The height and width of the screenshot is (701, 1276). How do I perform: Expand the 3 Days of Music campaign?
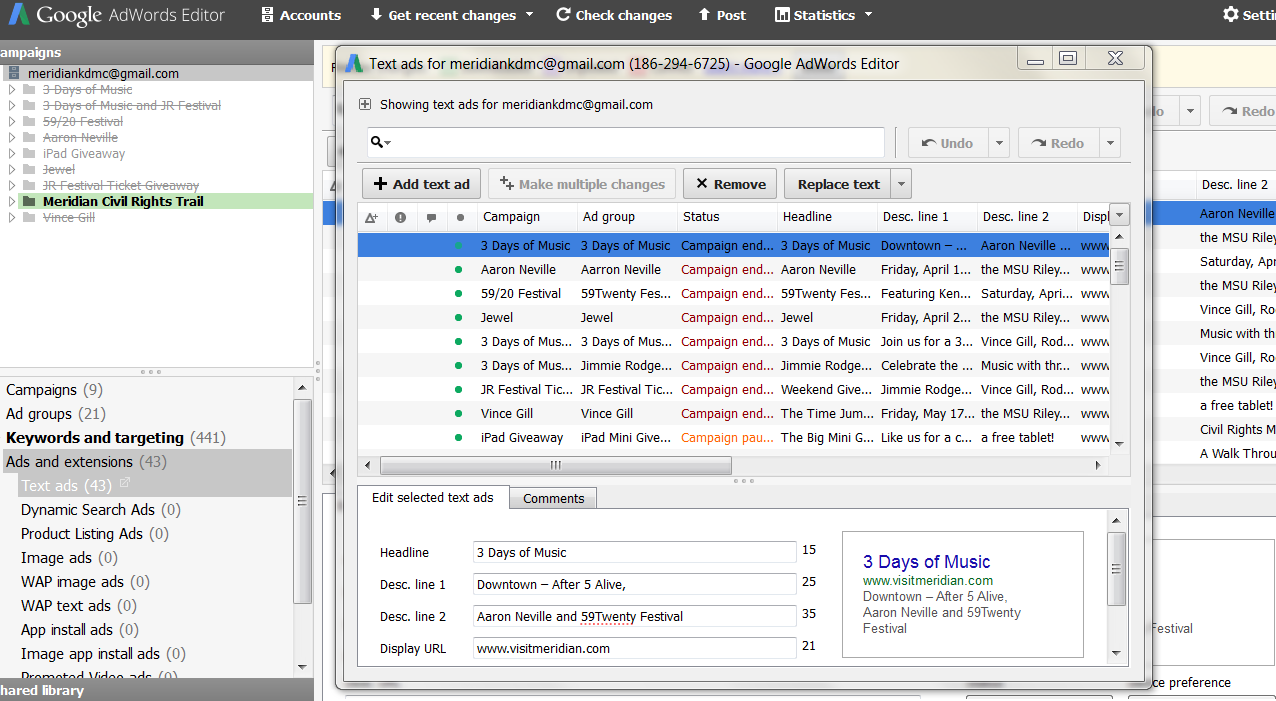click(x=12, y=90)
